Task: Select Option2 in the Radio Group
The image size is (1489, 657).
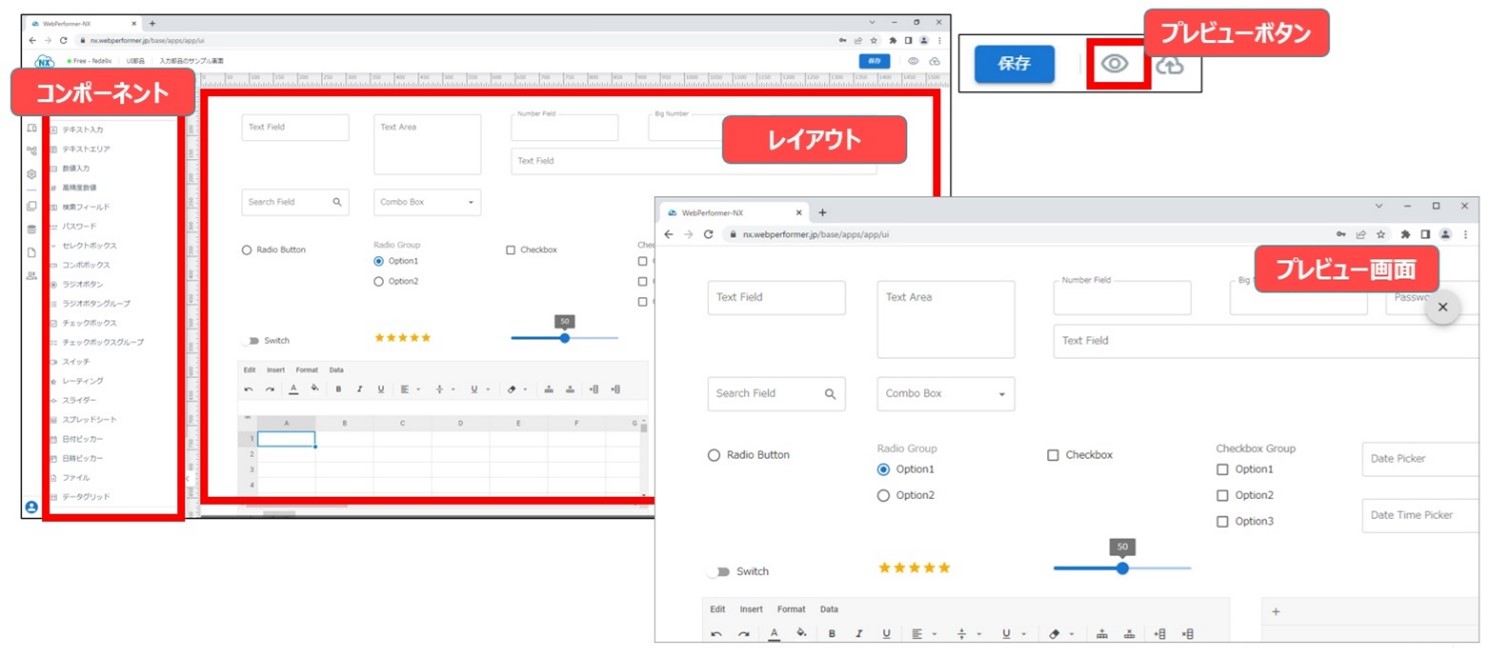Action: pyautogui.click(x=884, y=494)
